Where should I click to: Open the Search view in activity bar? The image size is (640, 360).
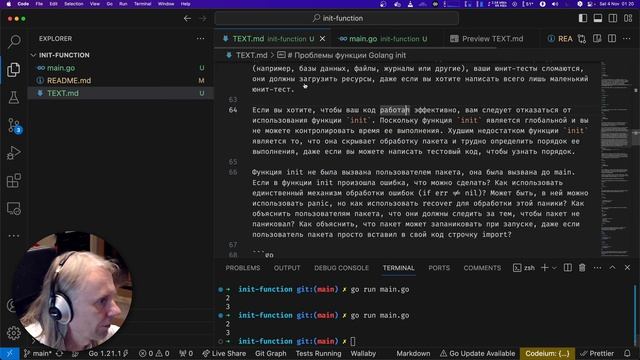14,41
